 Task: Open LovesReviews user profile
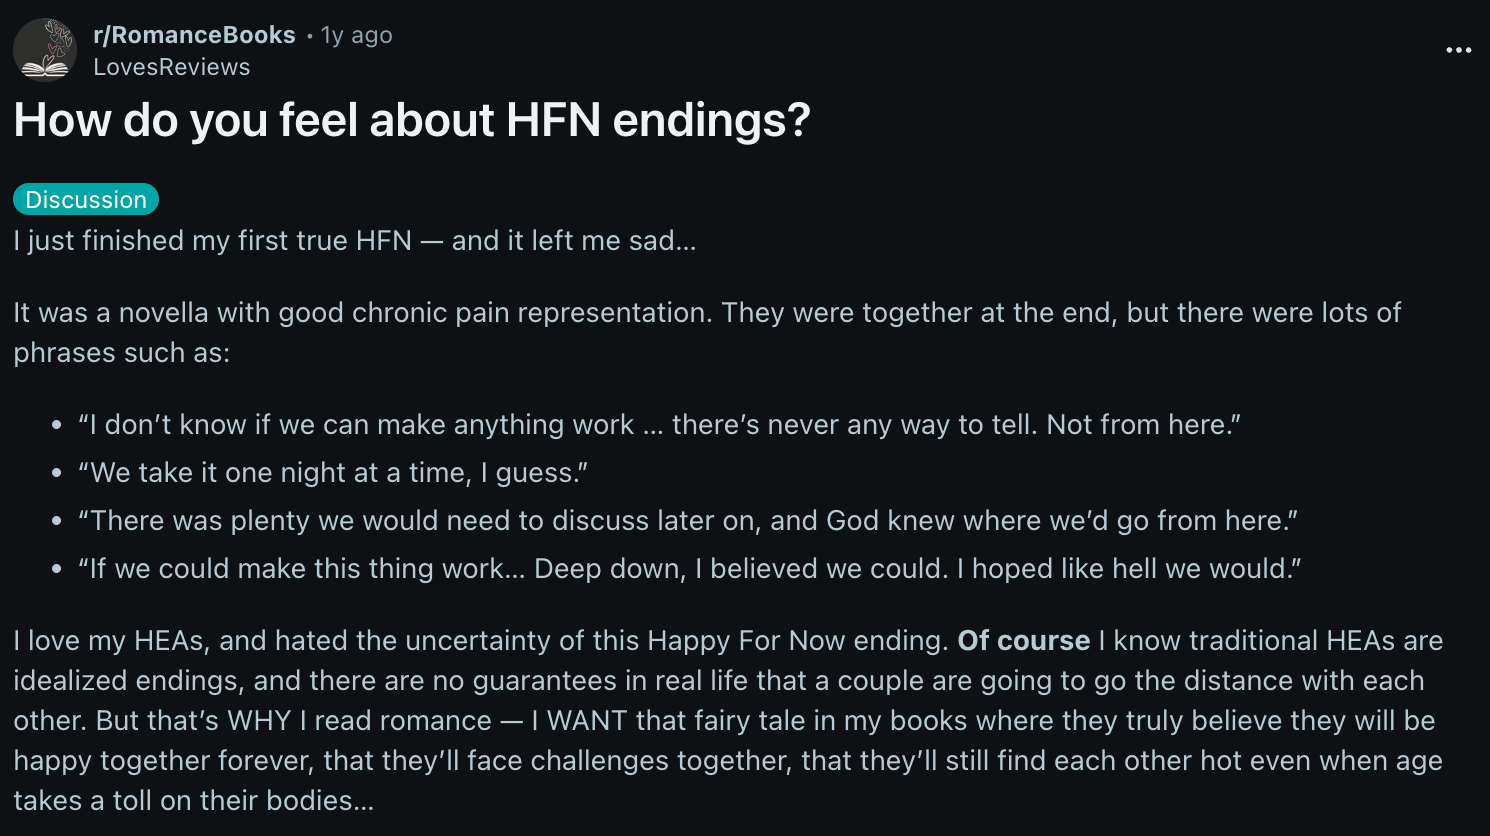(x=170, y=67)
